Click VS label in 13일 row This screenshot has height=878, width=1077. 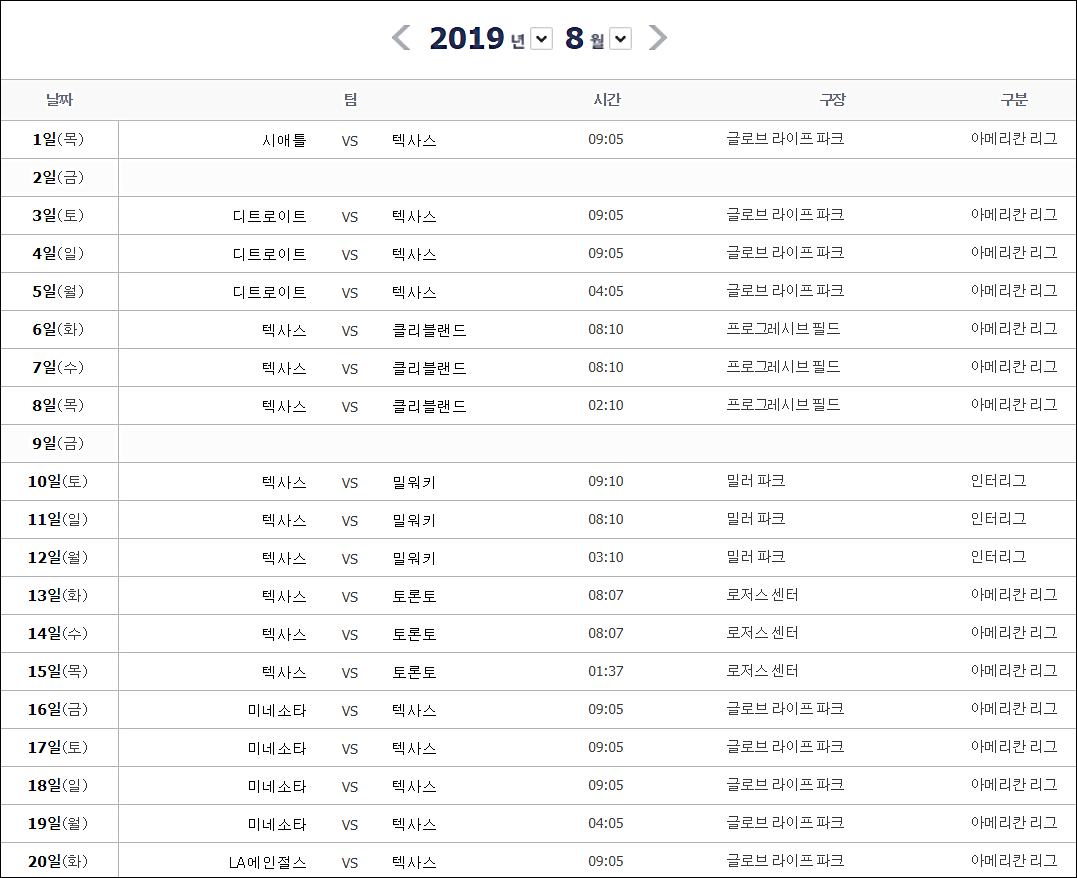tap(350, 597)
